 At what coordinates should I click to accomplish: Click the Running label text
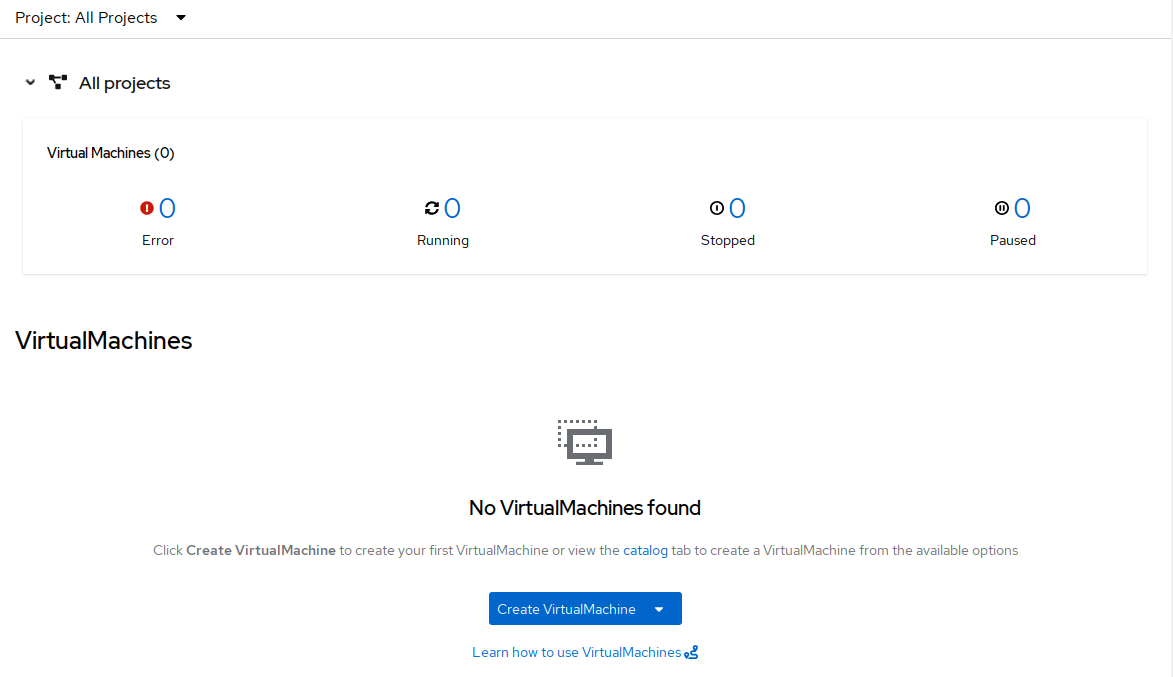point(443,240)
